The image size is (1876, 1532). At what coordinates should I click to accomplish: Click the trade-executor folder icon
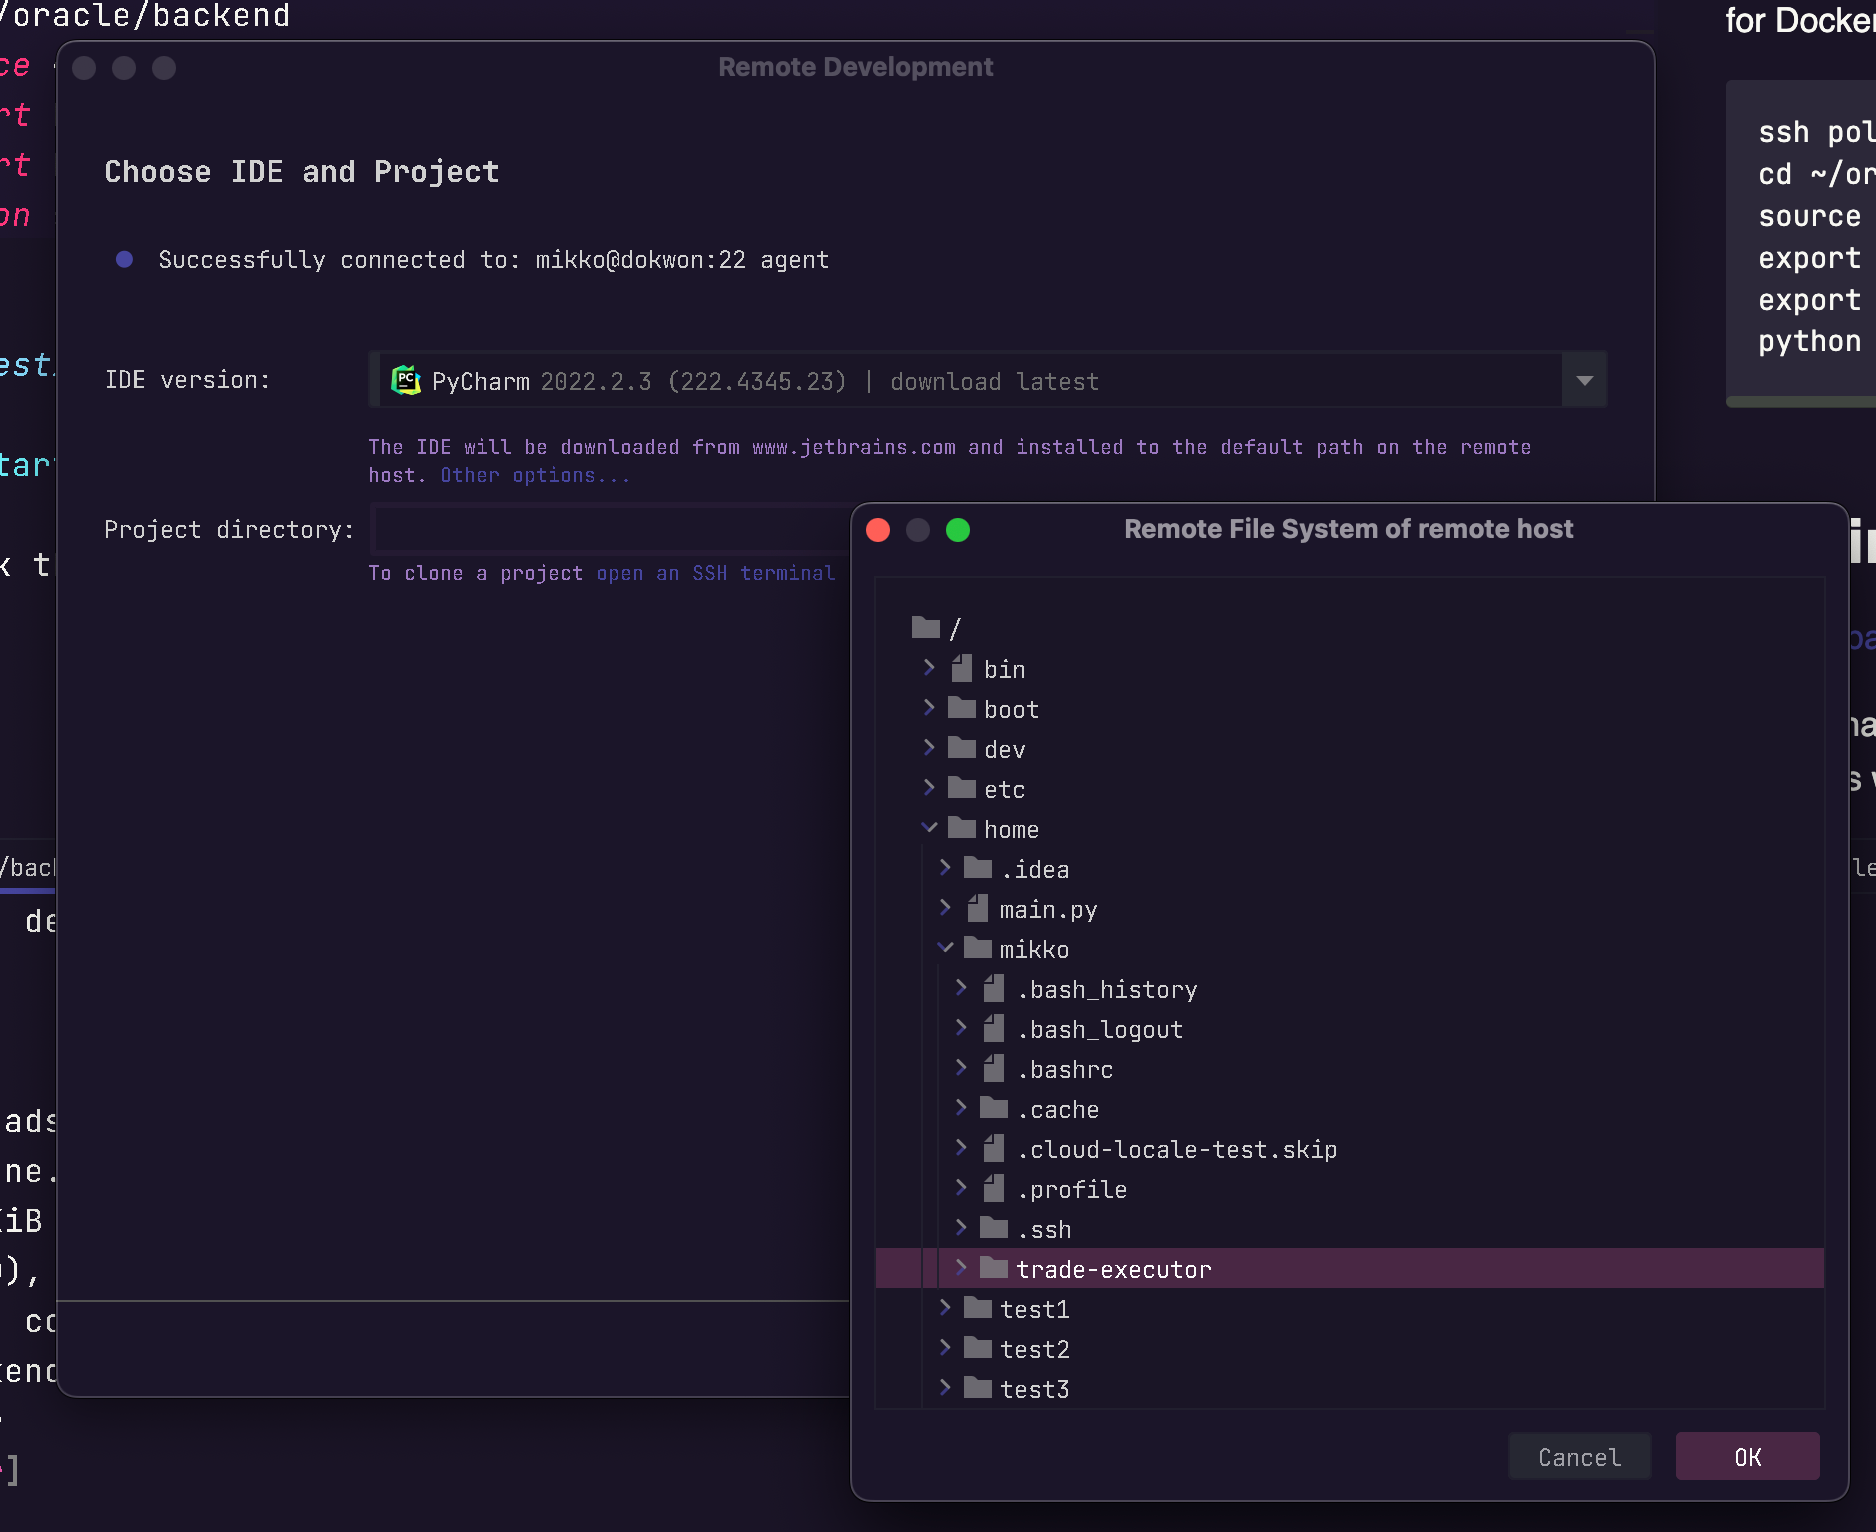[x=994, y=1268]
